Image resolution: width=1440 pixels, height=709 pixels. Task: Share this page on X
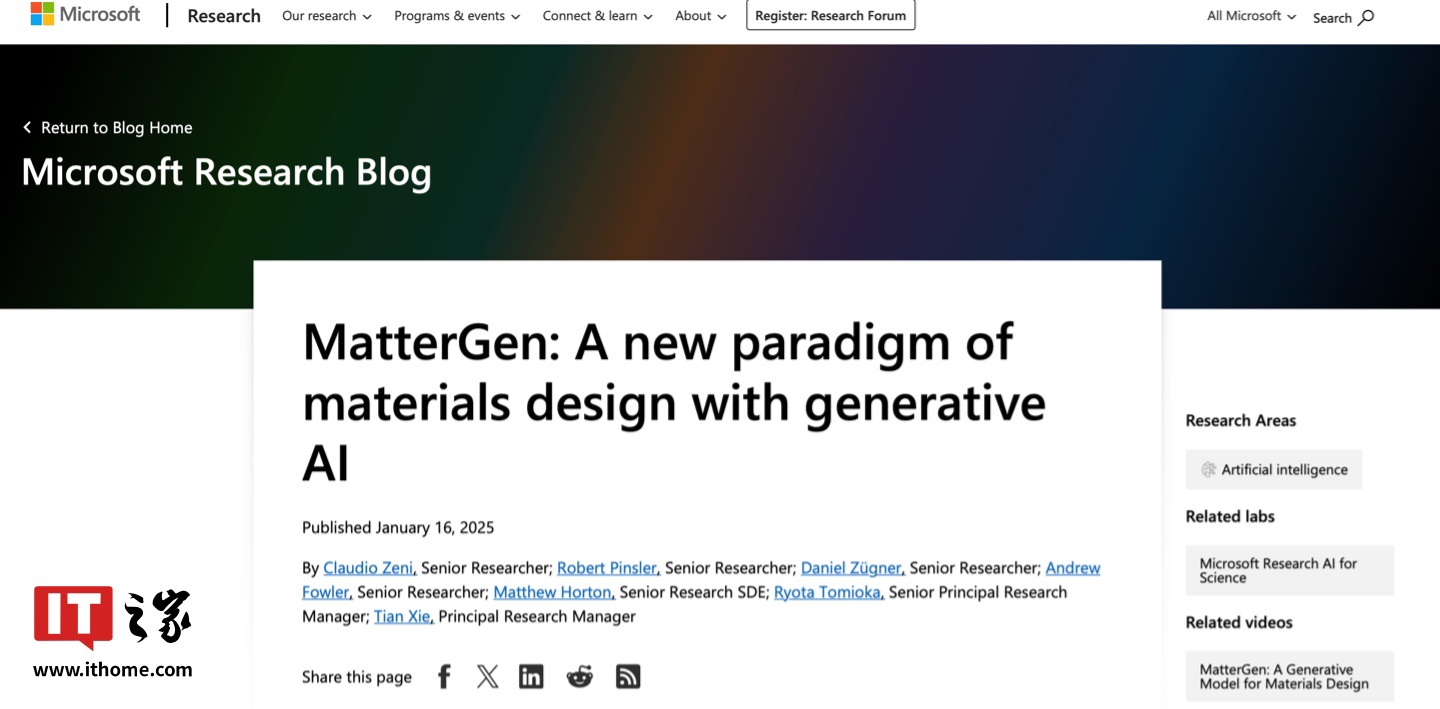[x=487, y=677]
